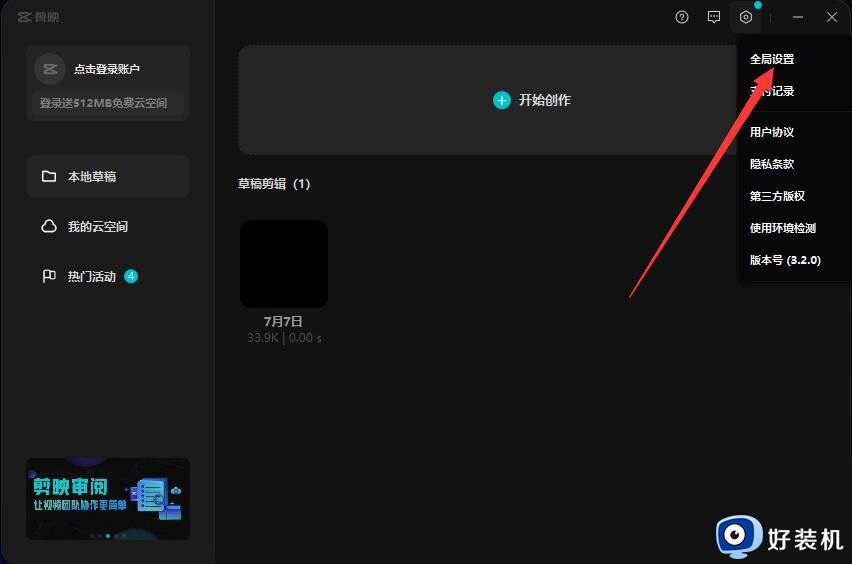The width and height of the screenshot is (852, 564).
Task: Open the feedback chat bubble icon
Action: click(714, 17)
